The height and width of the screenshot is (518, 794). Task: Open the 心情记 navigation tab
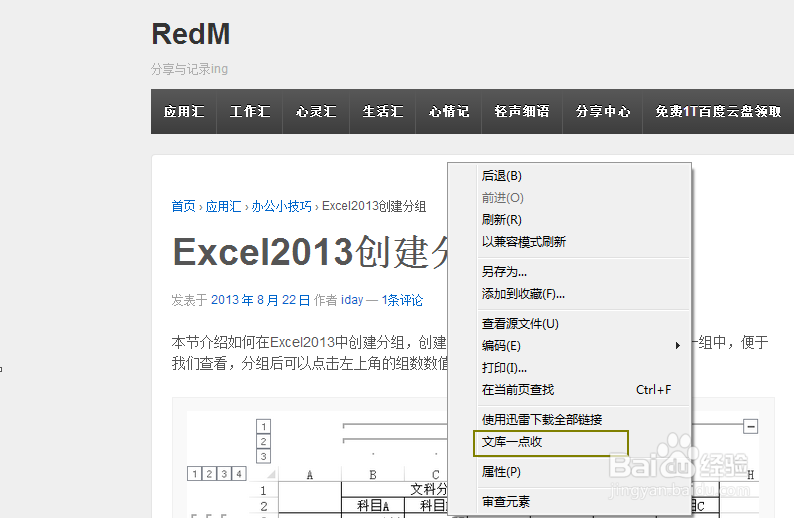pos(449,111)
